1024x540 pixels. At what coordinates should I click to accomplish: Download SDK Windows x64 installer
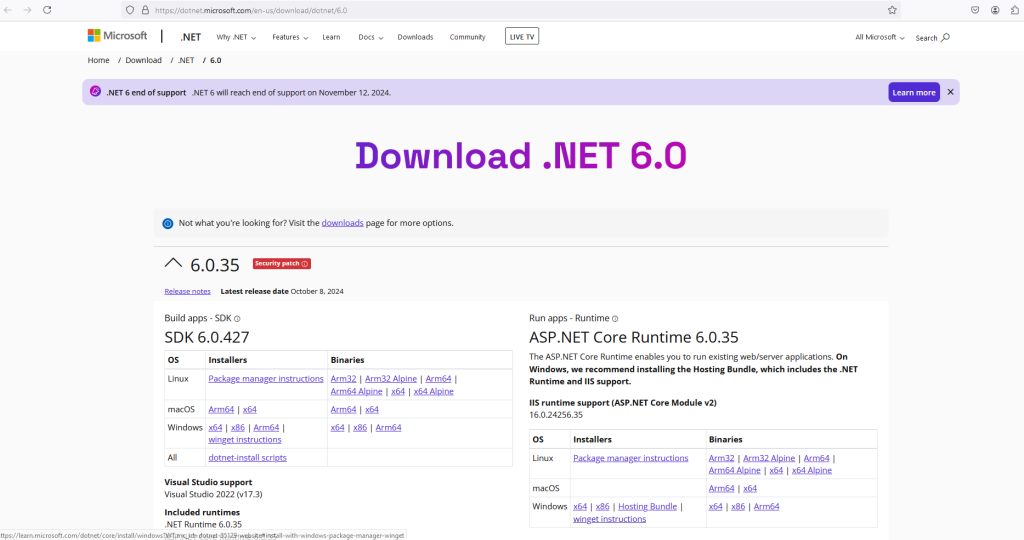coord(216,428)
